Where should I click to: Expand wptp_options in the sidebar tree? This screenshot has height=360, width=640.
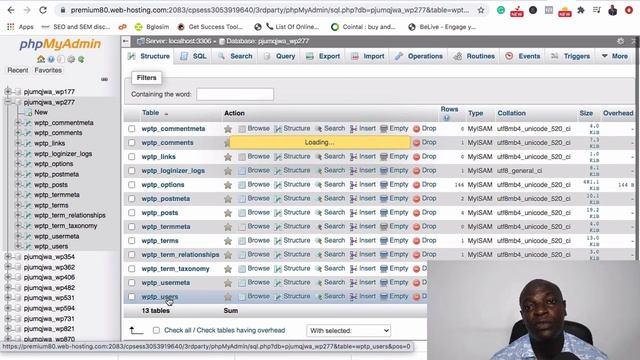tap(18, 164)
